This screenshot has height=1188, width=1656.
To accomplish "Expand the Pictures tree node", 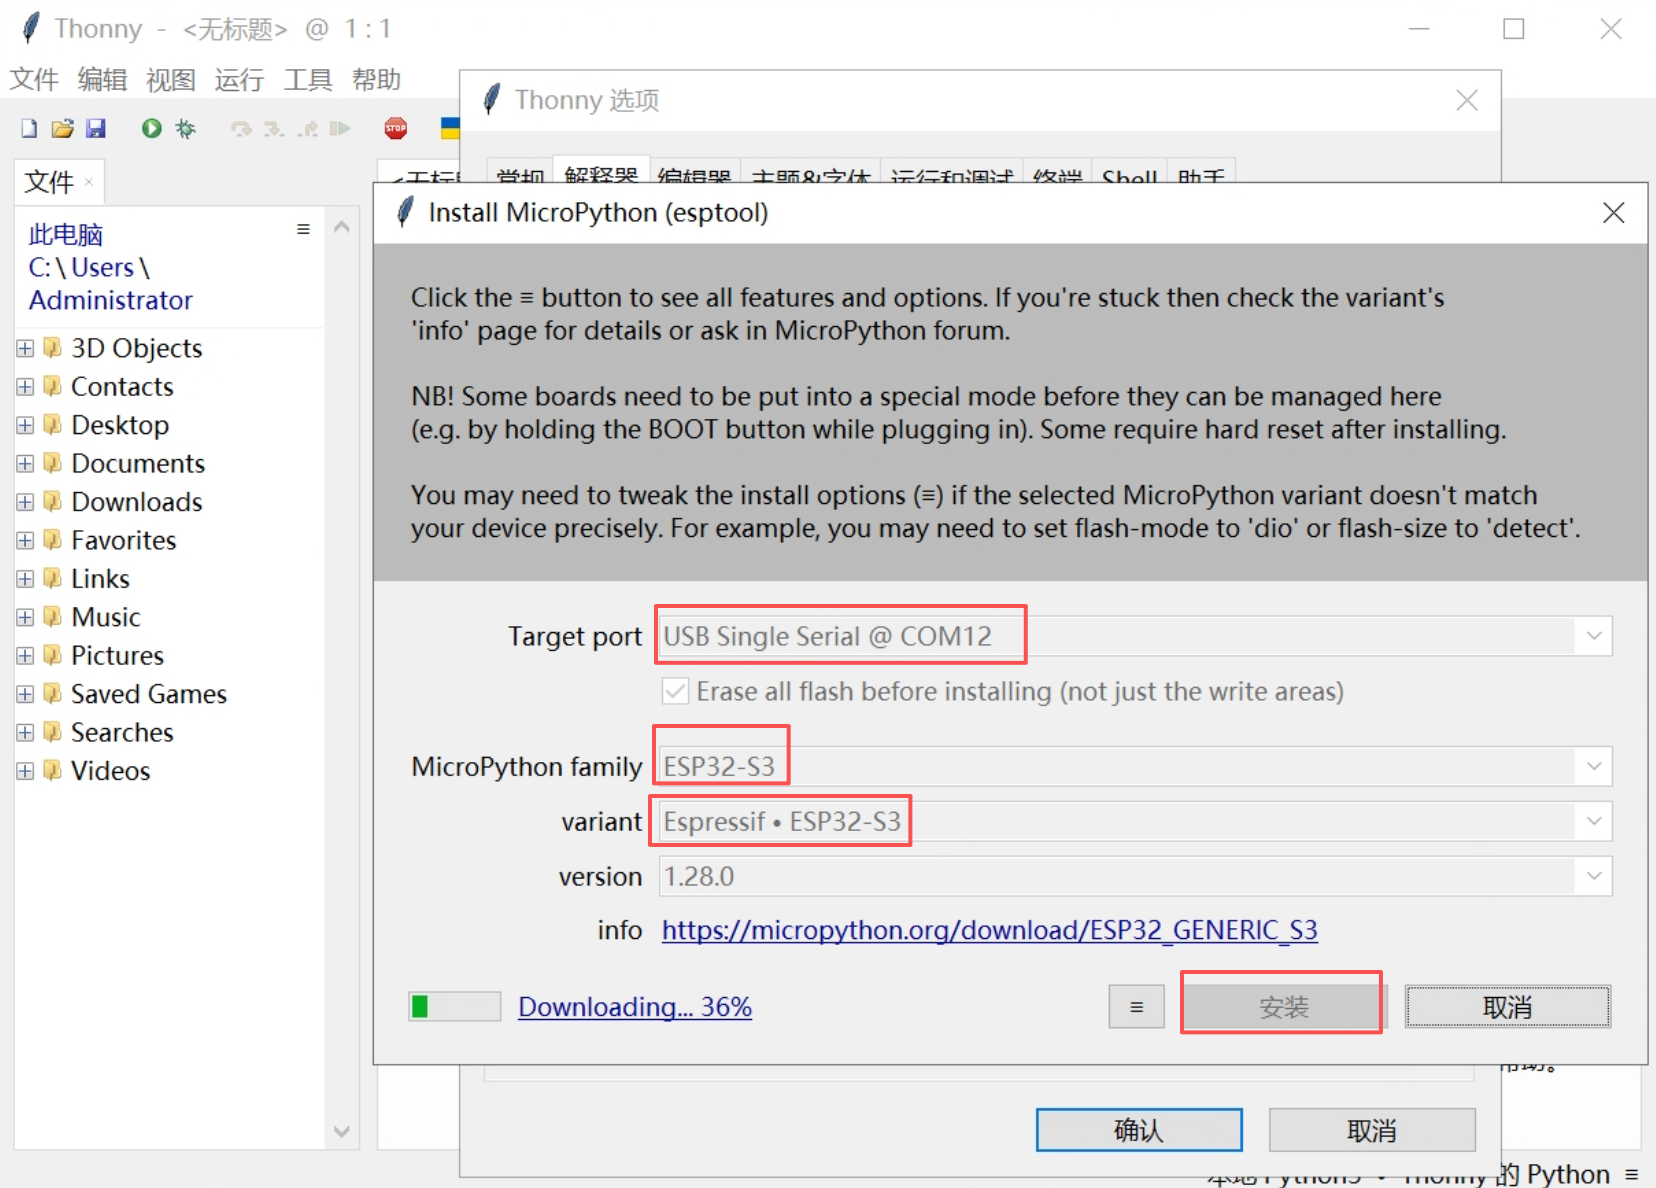I will 25,656.
